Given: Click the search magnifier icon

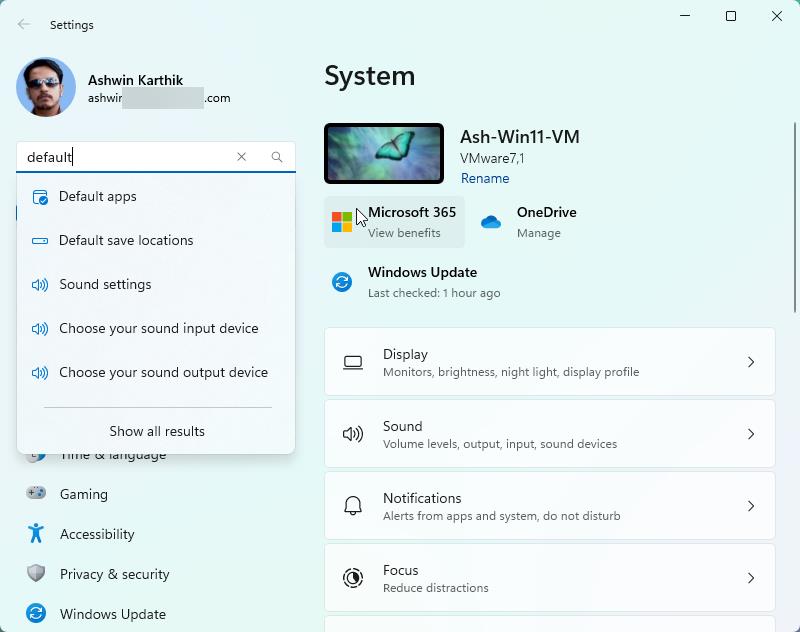Looking at the screenshot, I should tap(276, 157).
